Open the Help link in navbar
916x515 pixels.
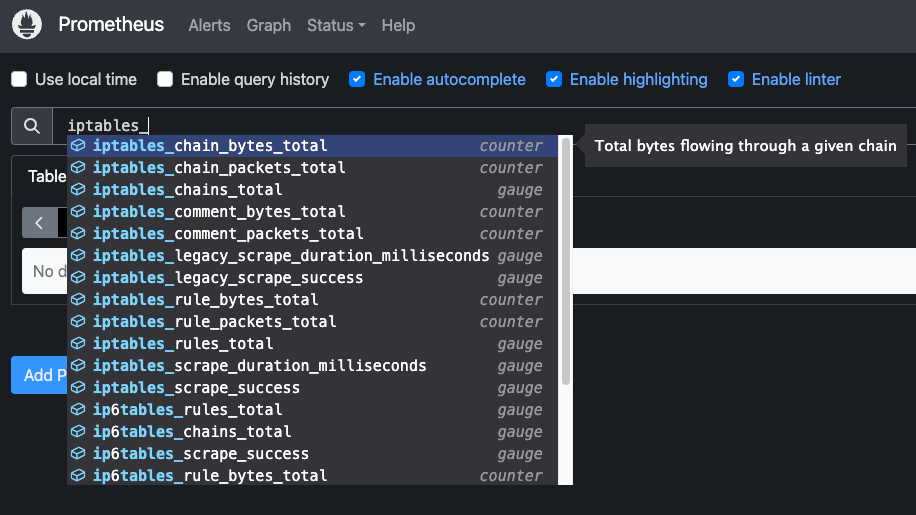point(398,25)
